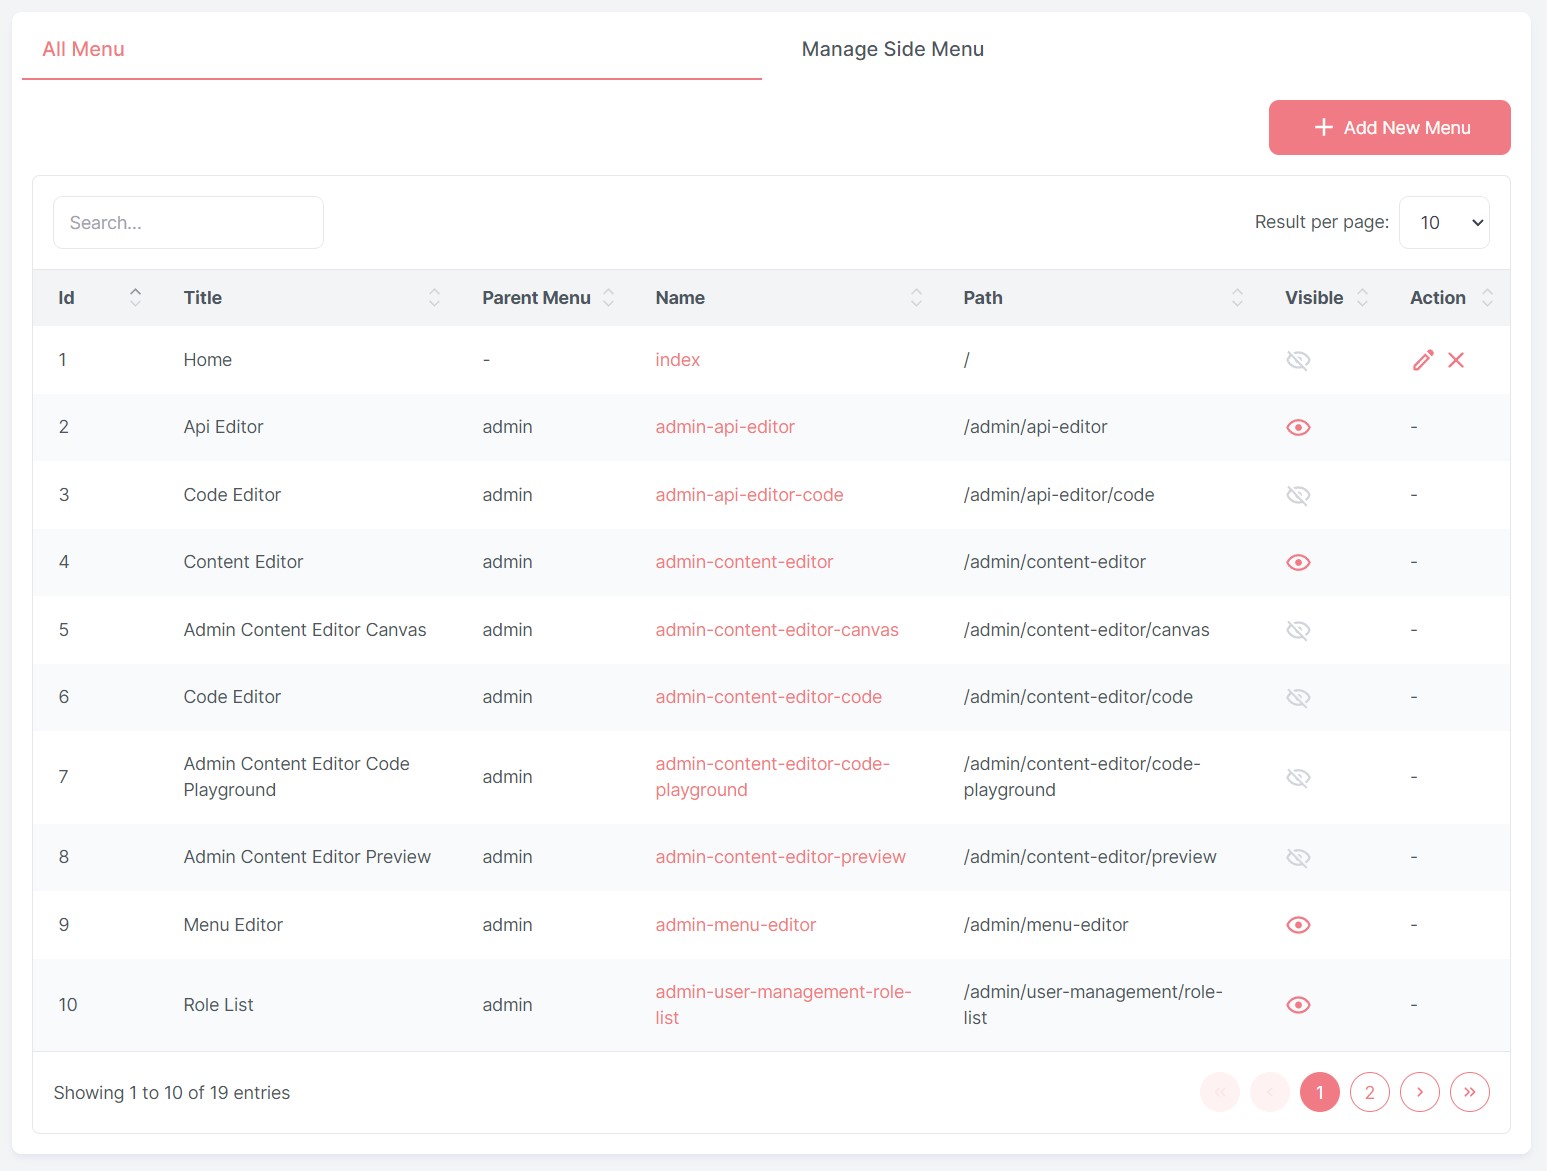Go to the previous page arrow
The height and width of the screenshot is (1171, 1547).
[1269, 1092]
